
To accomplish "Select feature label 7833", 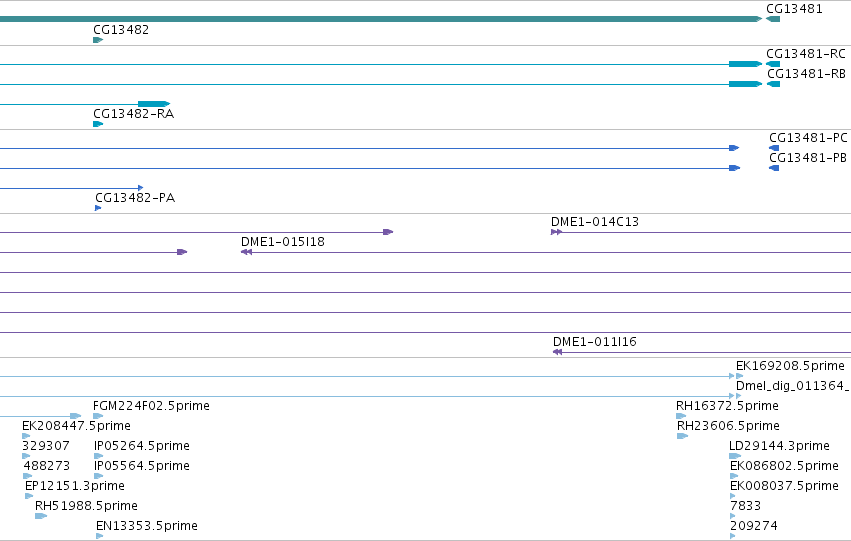I will (746, 506).
